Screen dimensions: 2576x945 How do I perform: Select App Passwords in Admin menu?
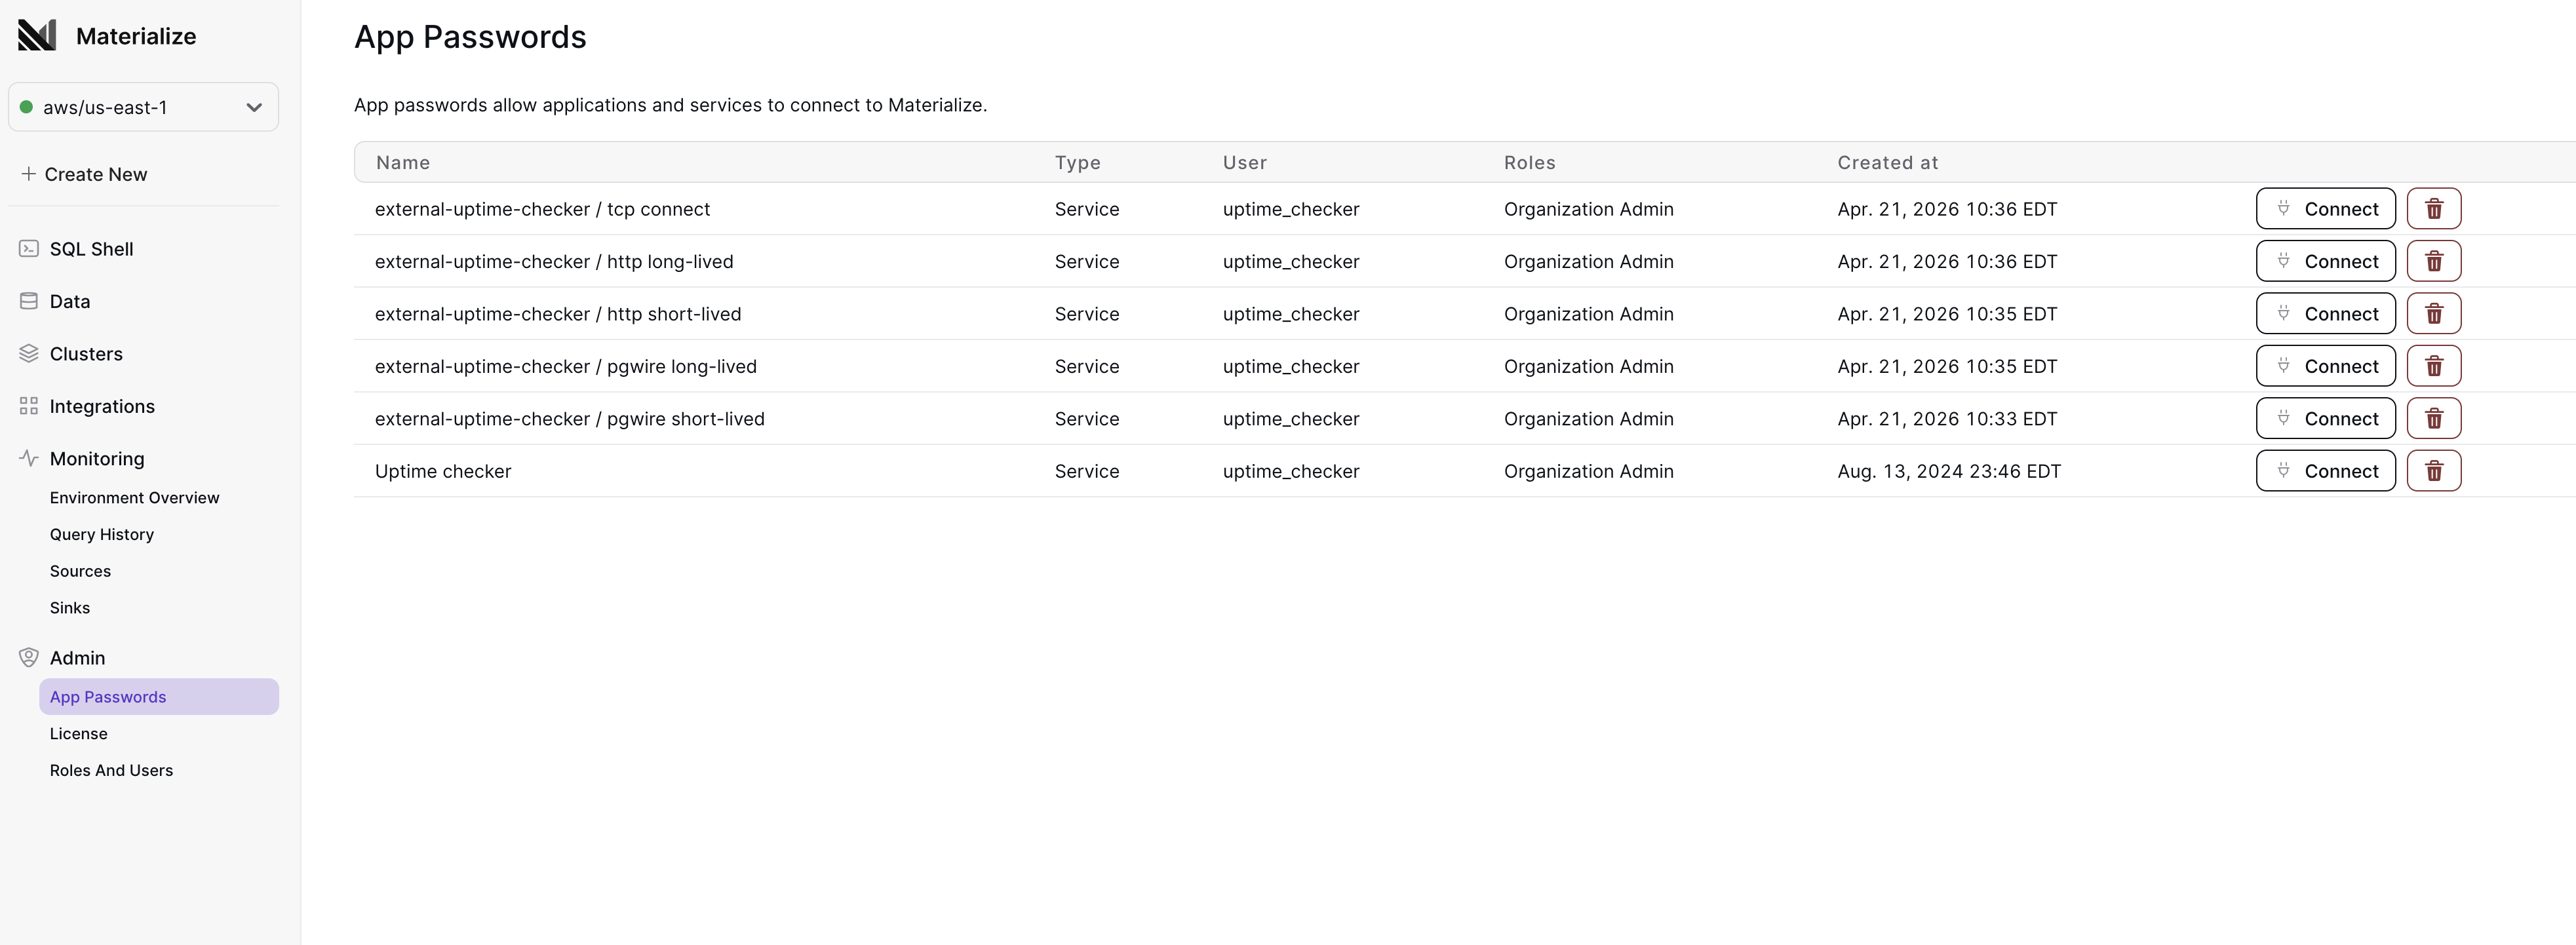point(159,697)
